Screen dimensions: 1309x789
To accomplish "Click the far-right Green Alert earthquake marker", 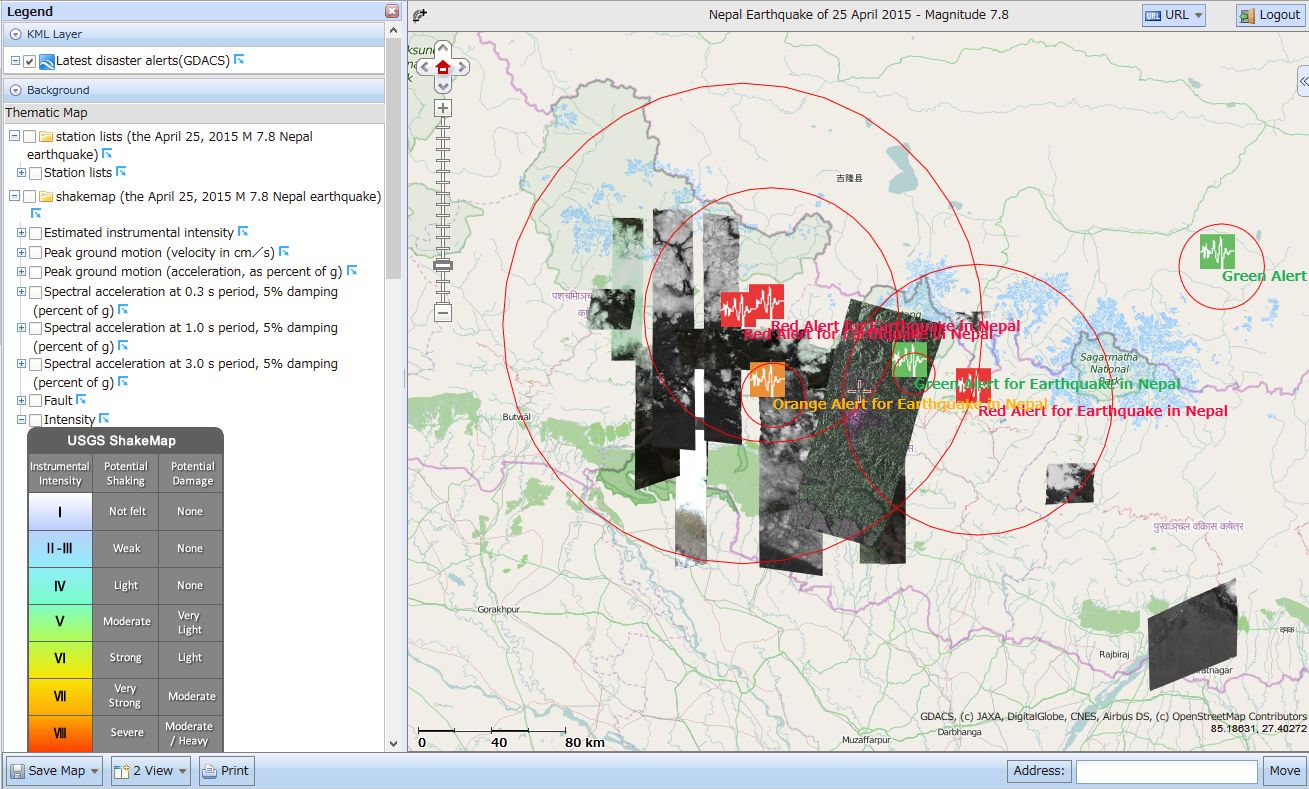I will 1217,251.
